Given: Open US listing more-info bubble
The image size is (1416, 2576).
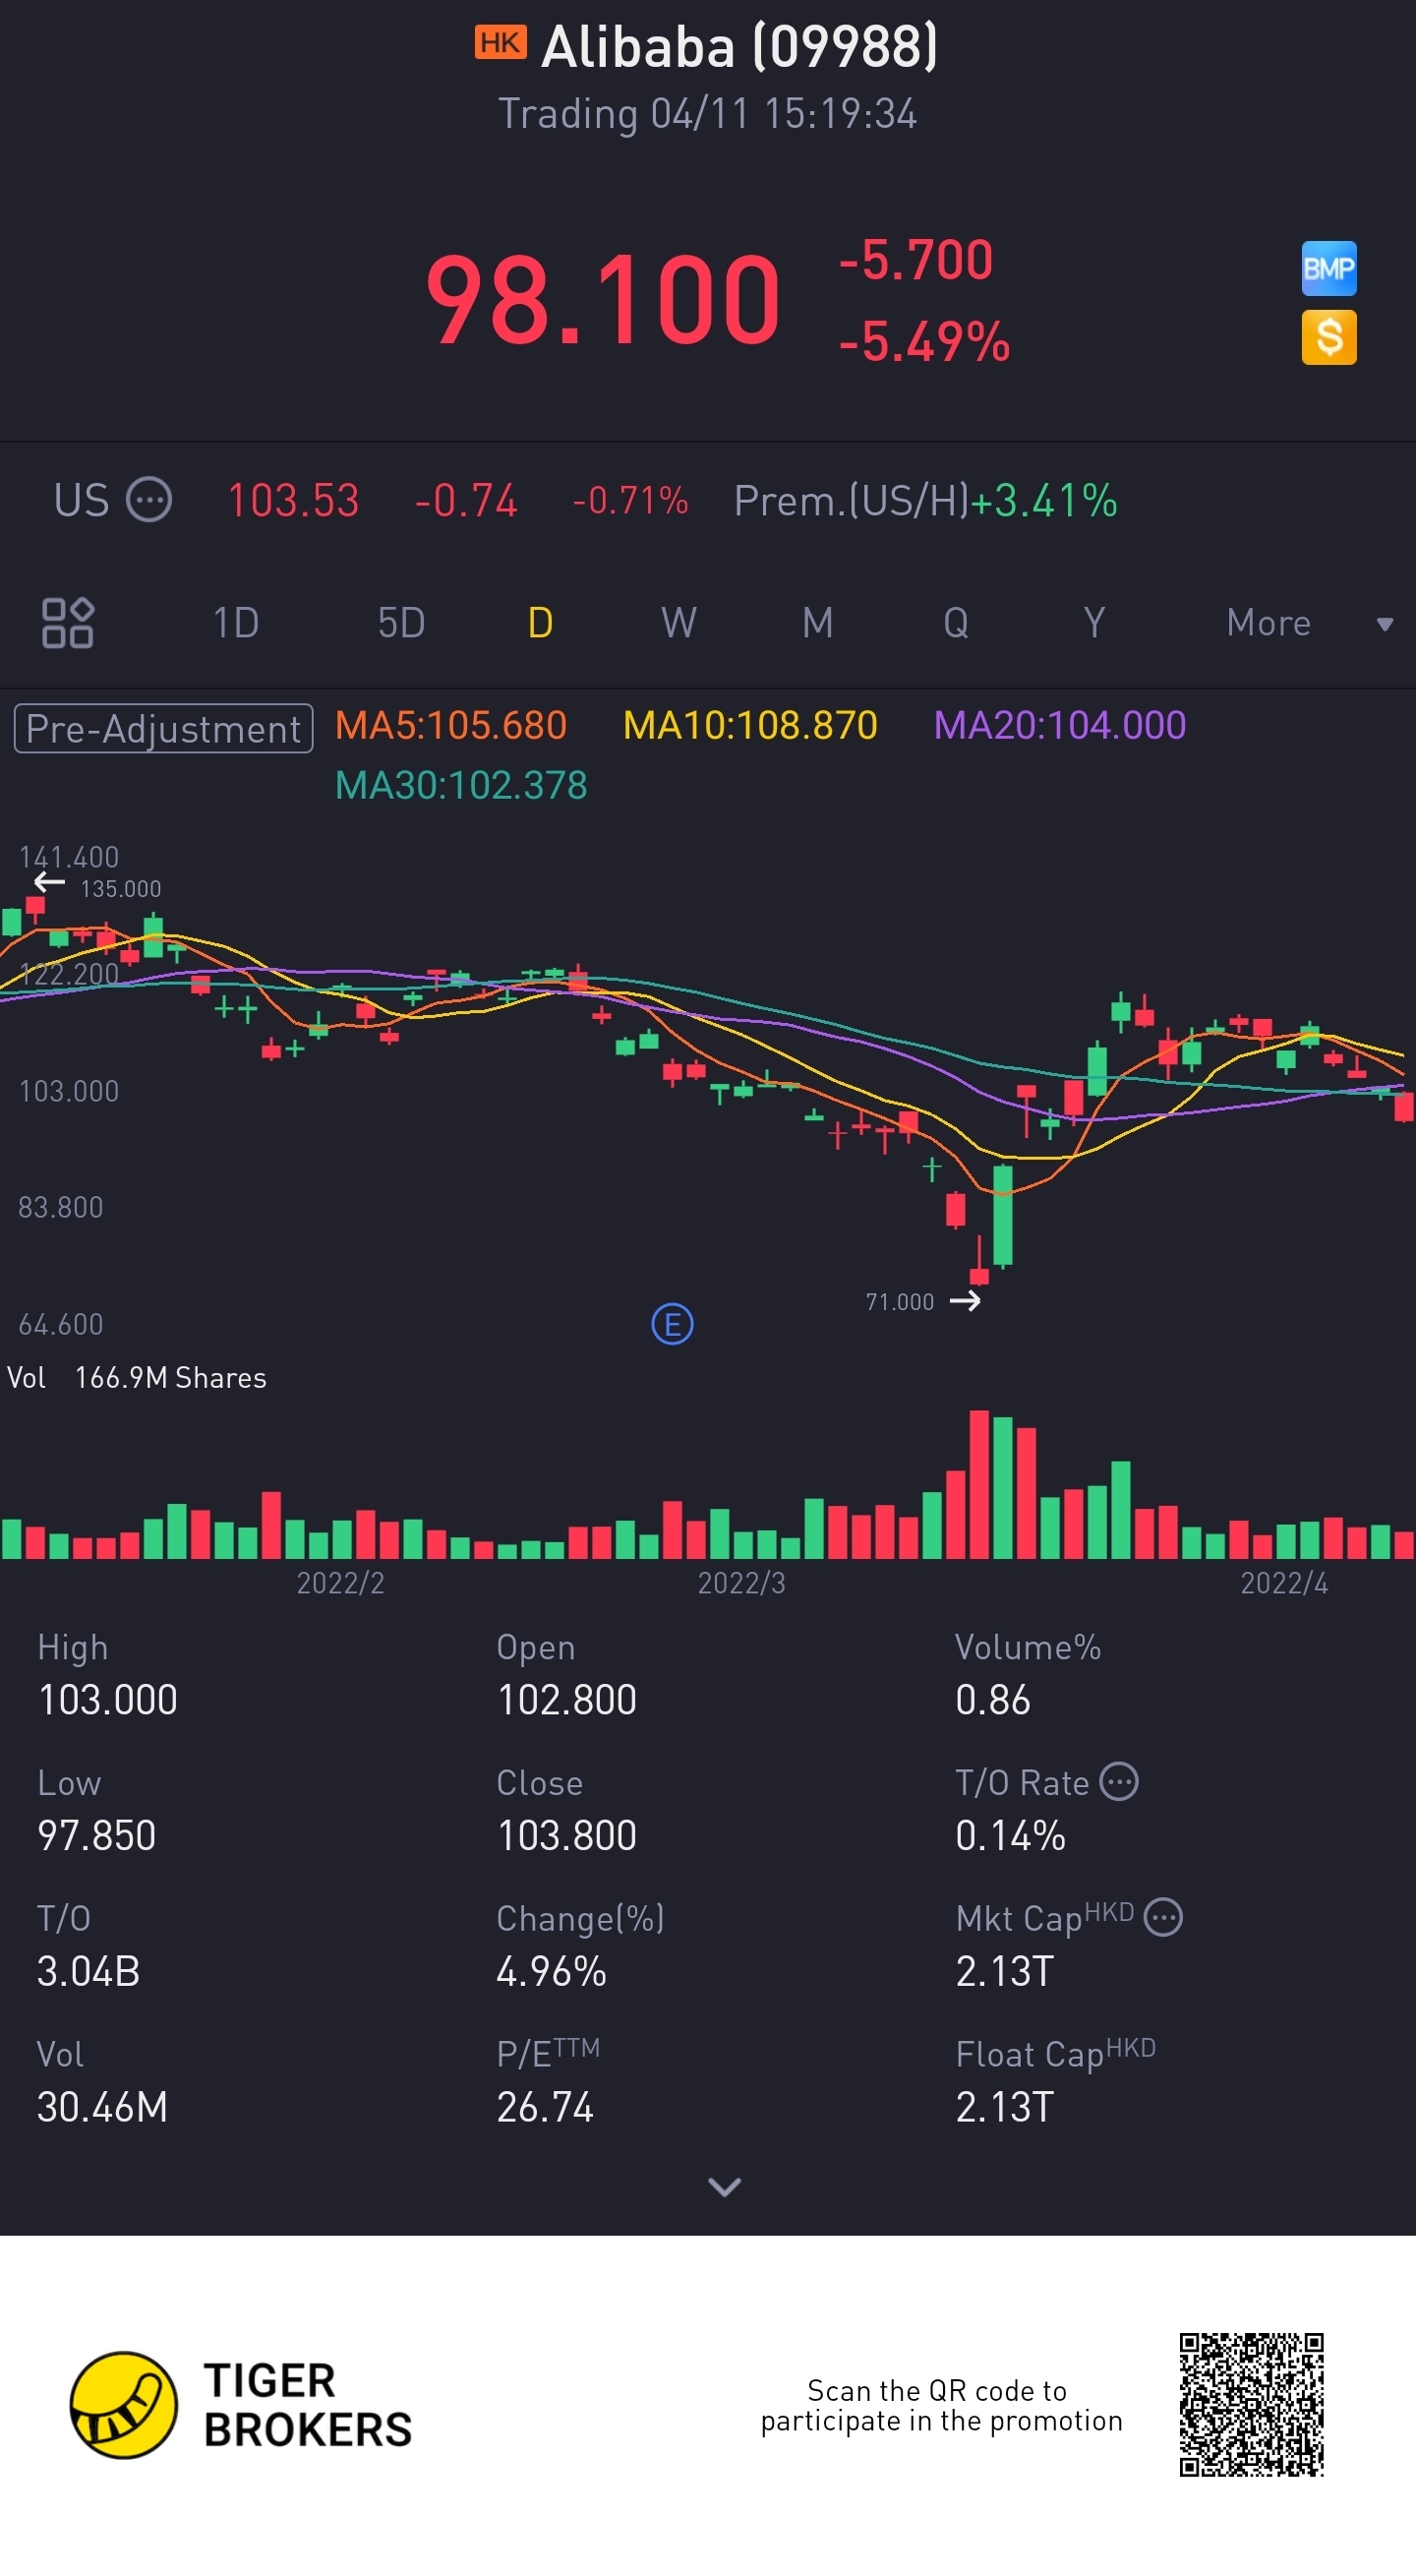Looking at the screenshot, I should coord(150,499).
